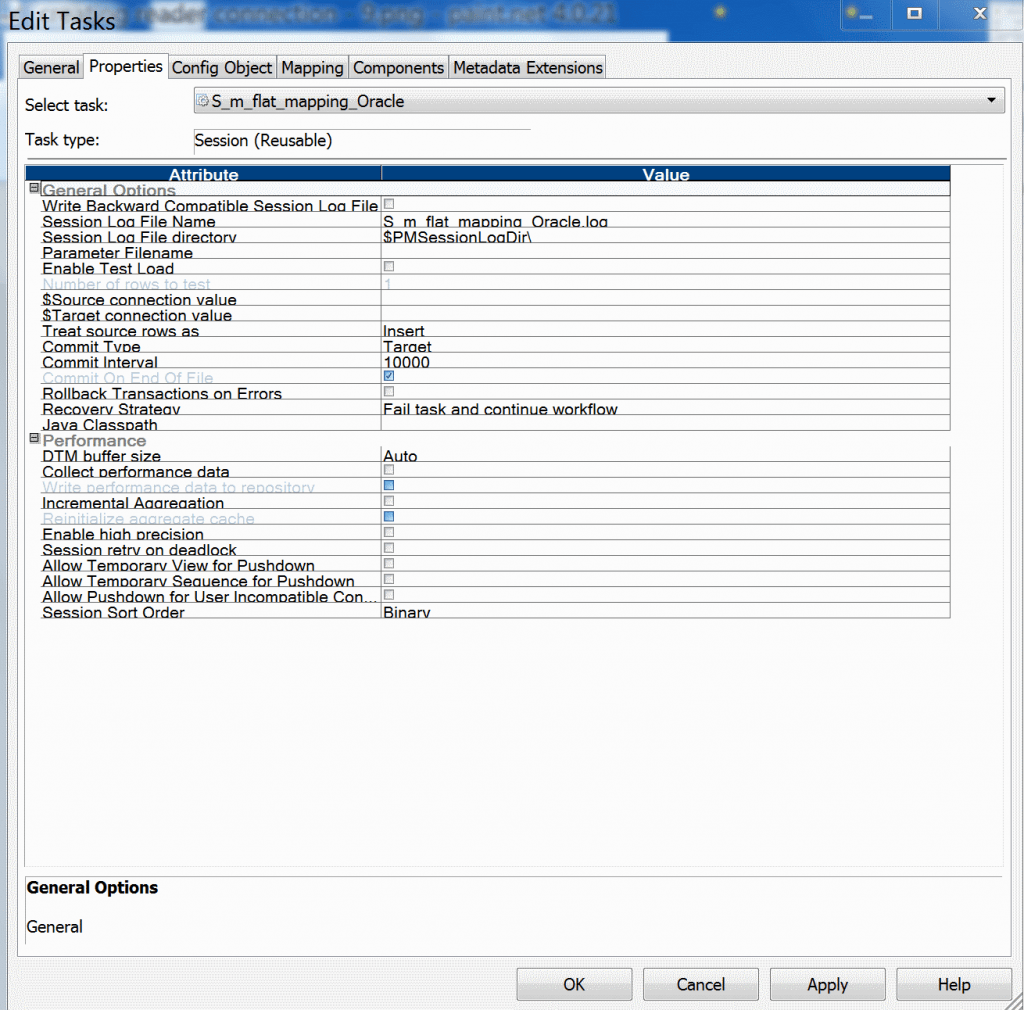Image resolution: width=1024 pixels, height=1010 pixels.
Task: Switch to the Config Object tab
Action: 221,67
